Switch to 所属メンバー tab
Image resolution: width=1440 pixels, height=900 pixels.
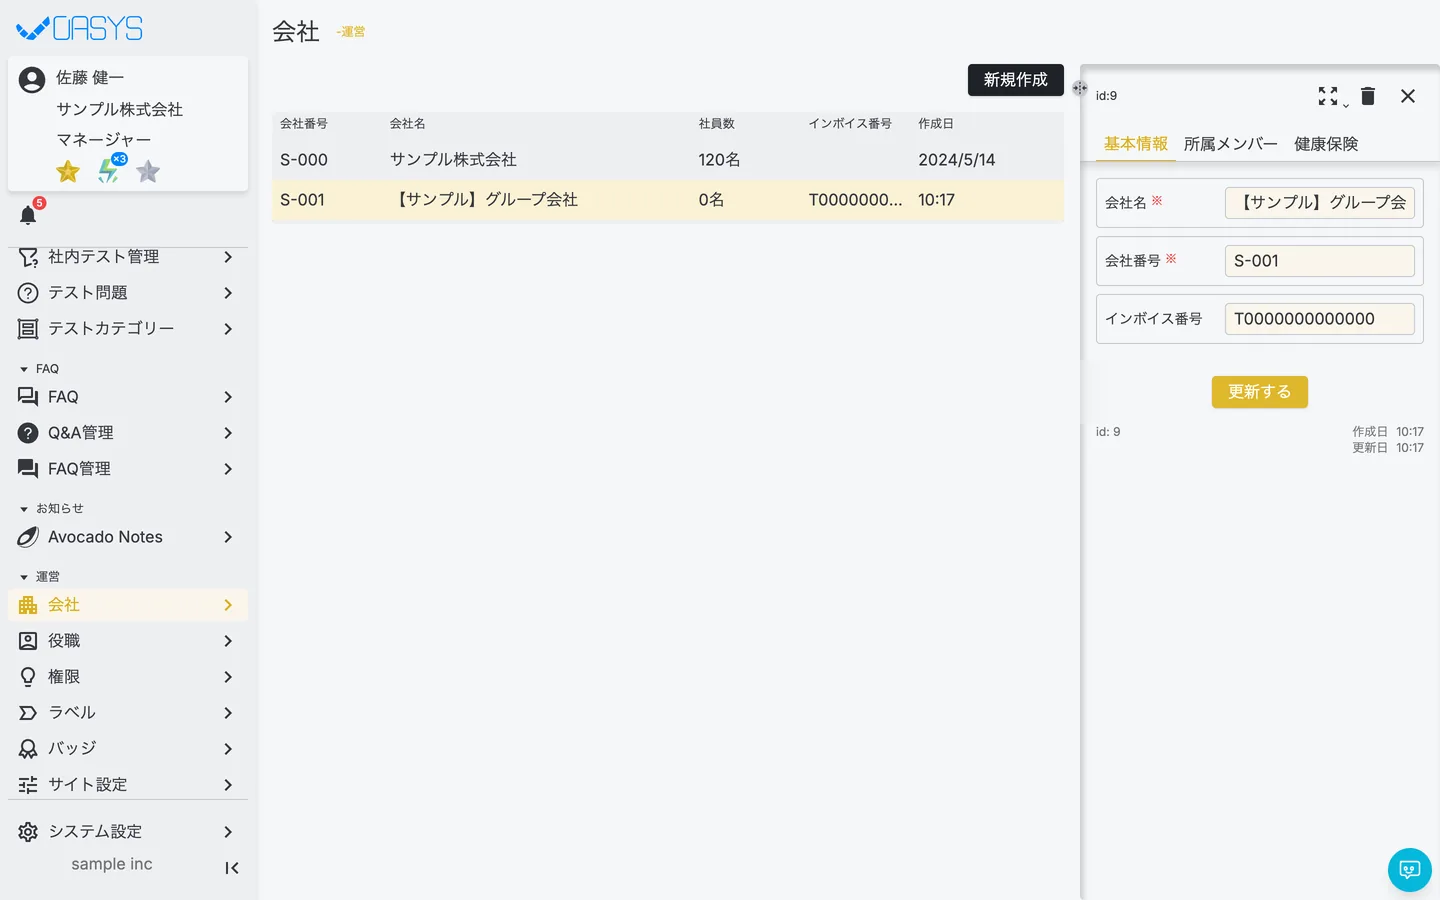pyautogui.click(x=1231, y=144)
